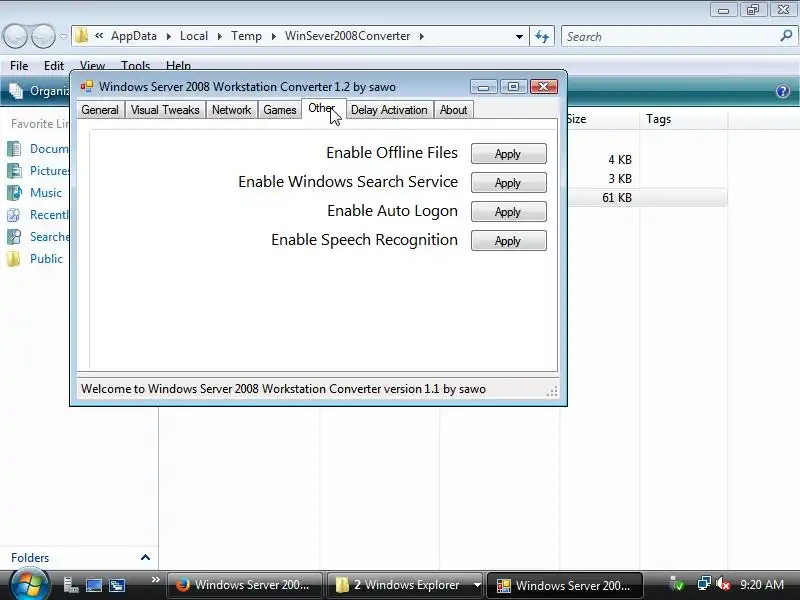This screenshot has width=800, height=600.
Task: Click Local in the address path
Action: (194, 36)
